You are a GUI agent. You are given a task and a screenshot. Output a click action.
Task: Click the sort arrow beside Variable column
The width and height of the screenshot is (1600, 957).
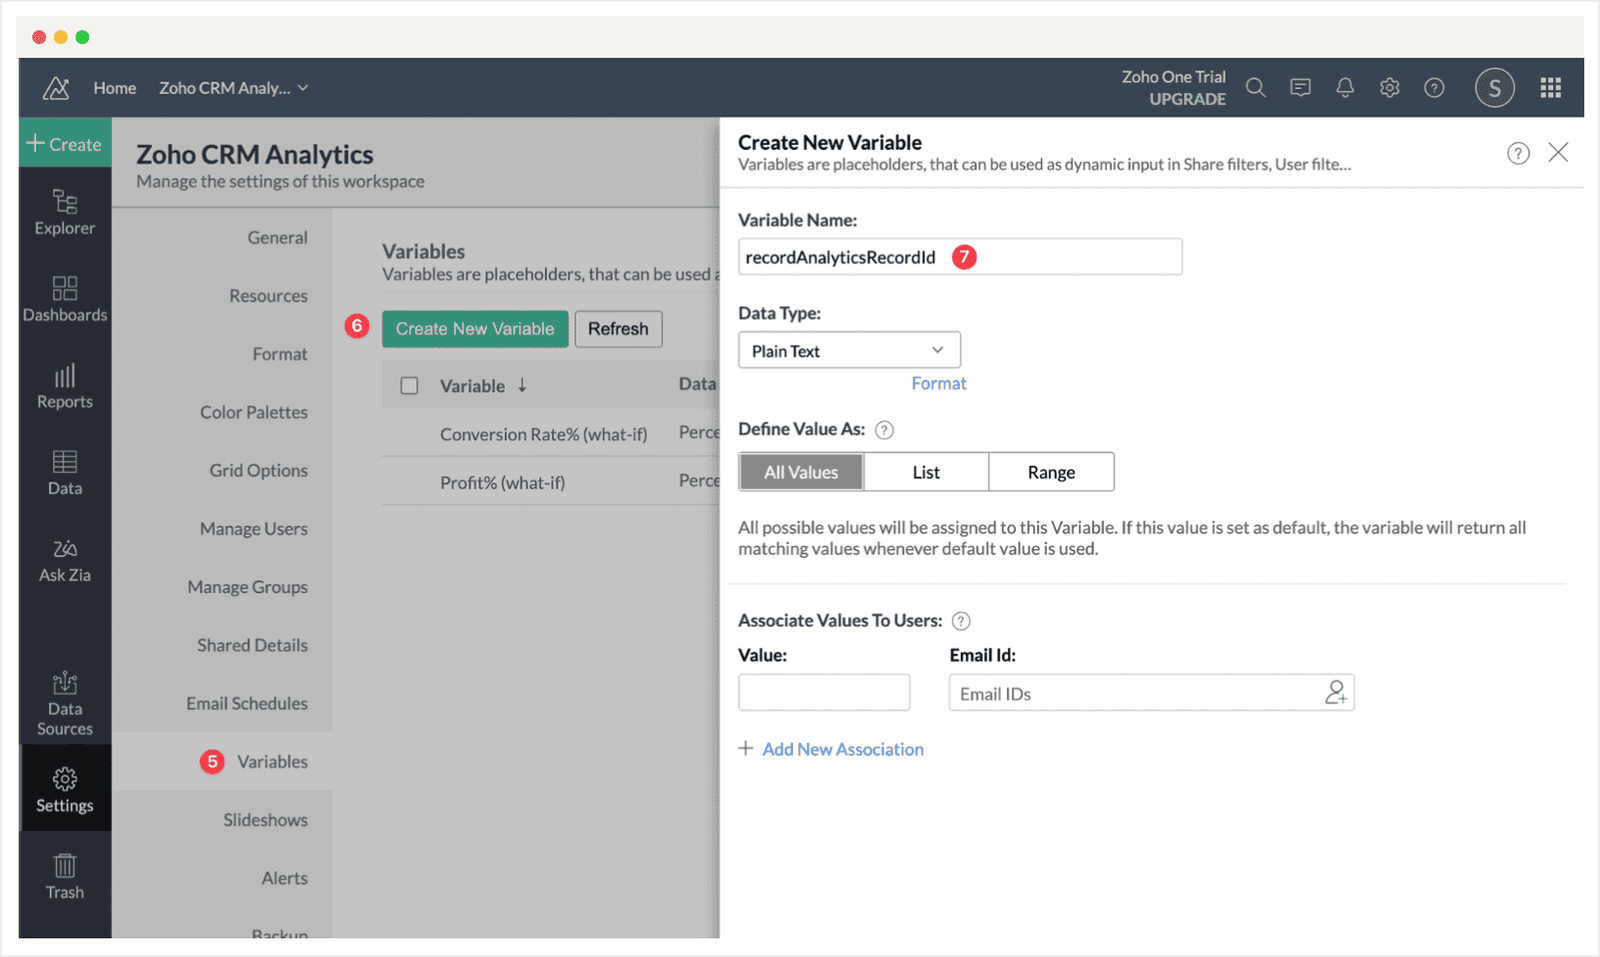click(522, 386)
